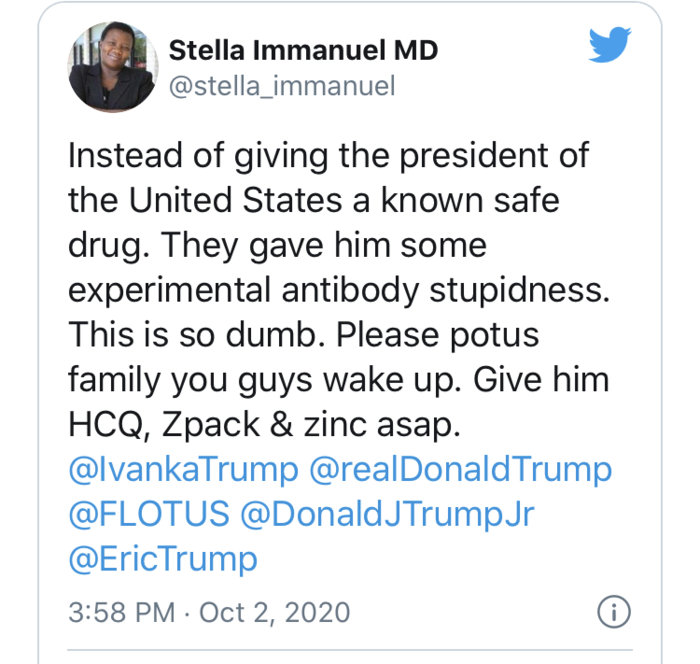Select the @EricTrump mention

pos(162,558)
